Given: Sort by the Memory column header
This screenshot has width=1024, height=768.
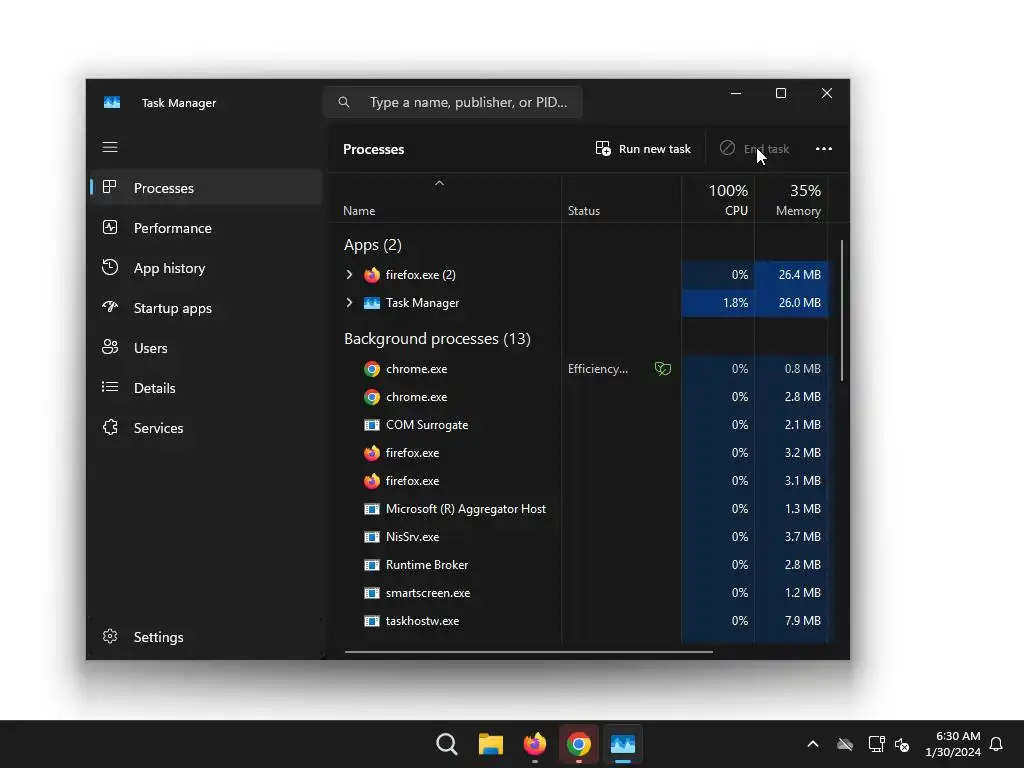Looking at the screenshot, I should tap(792, 199).
